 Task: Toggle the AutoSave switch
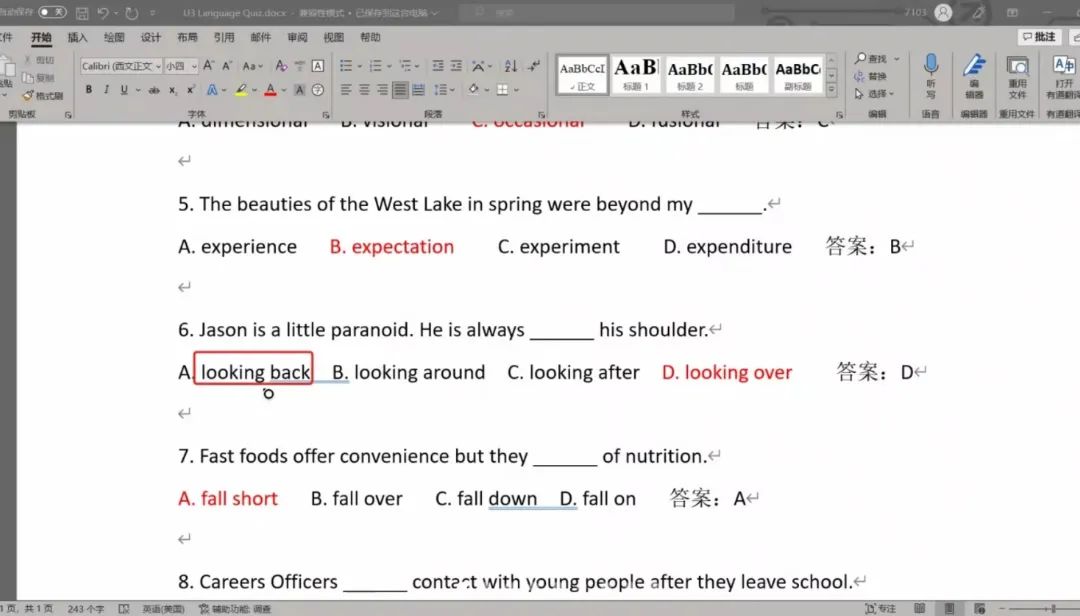pyautogui.click(x=52, y=13)
